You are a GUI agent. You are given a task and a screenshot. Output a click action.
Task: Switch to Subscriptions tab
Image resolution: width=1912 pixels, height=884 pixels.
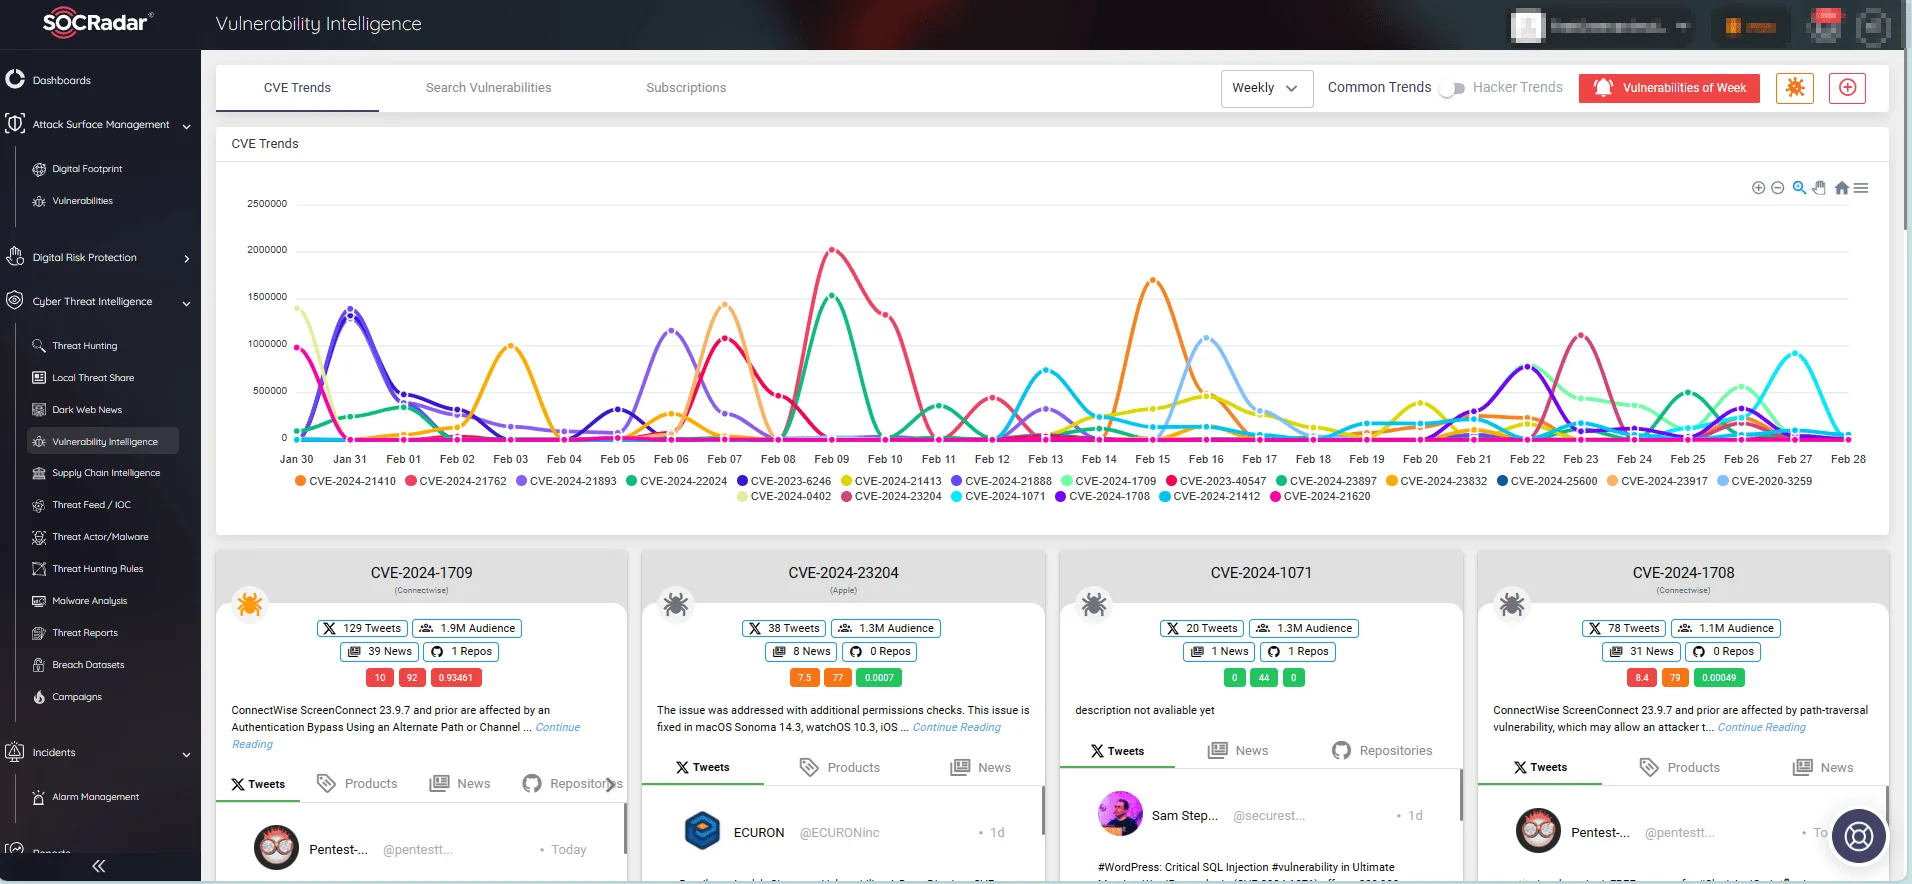click(x=686, y=88)
